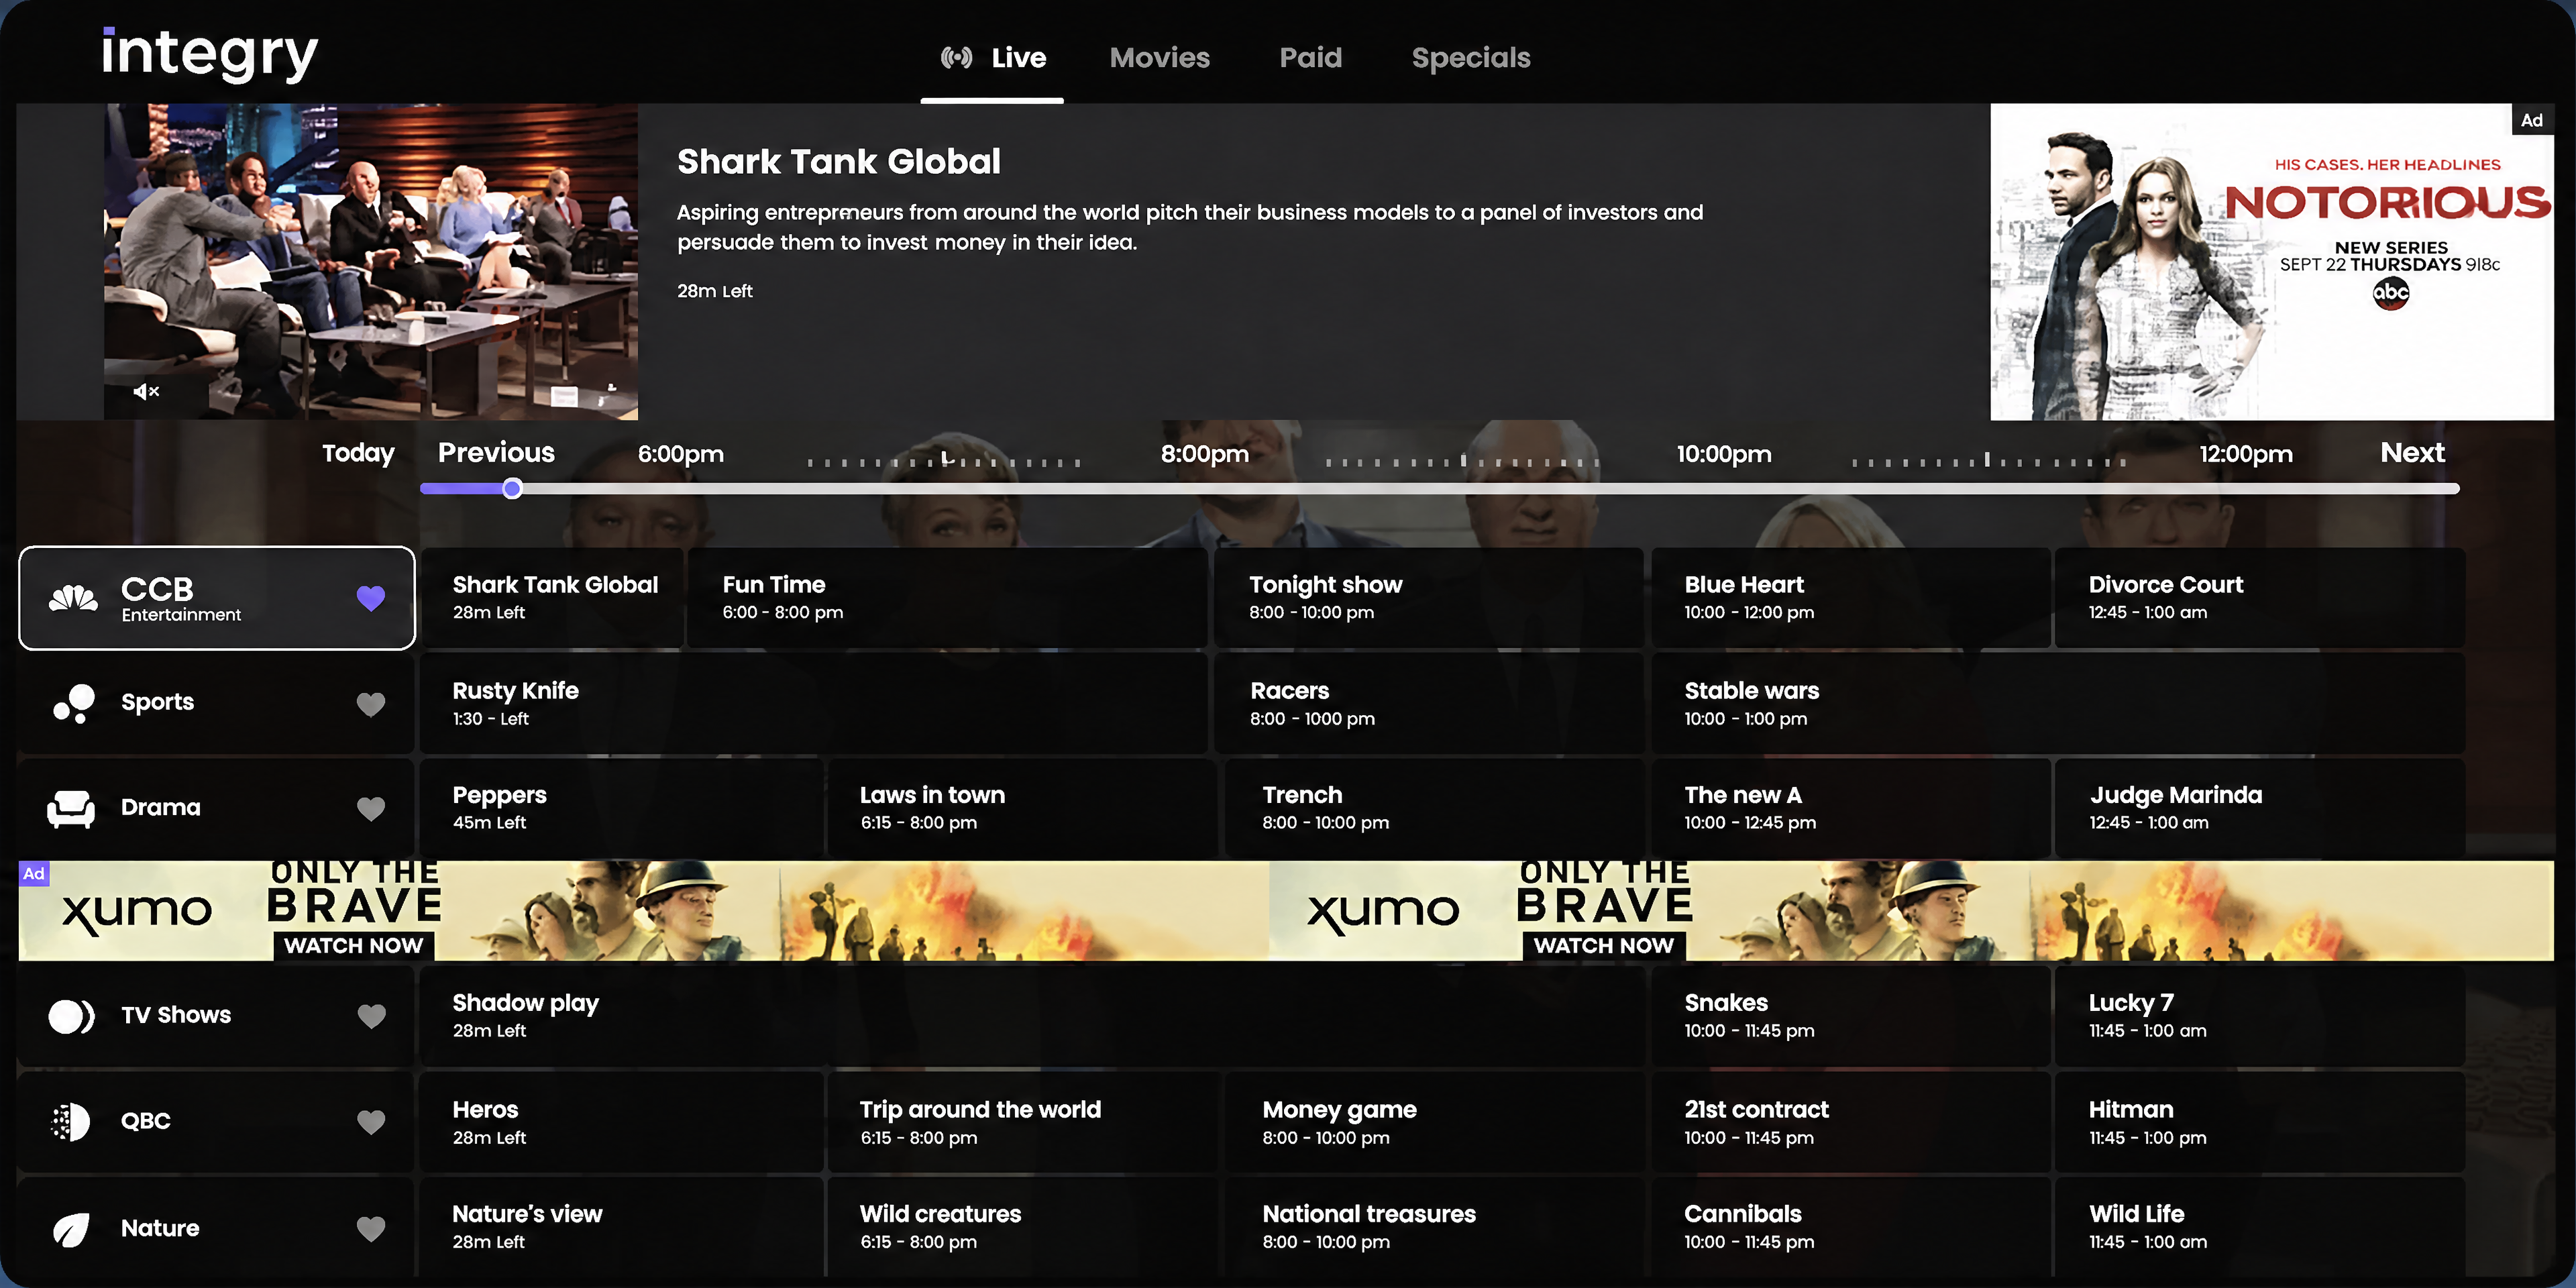
Task: Favorite the Sports channel with heart
Action: coord(371,704)
